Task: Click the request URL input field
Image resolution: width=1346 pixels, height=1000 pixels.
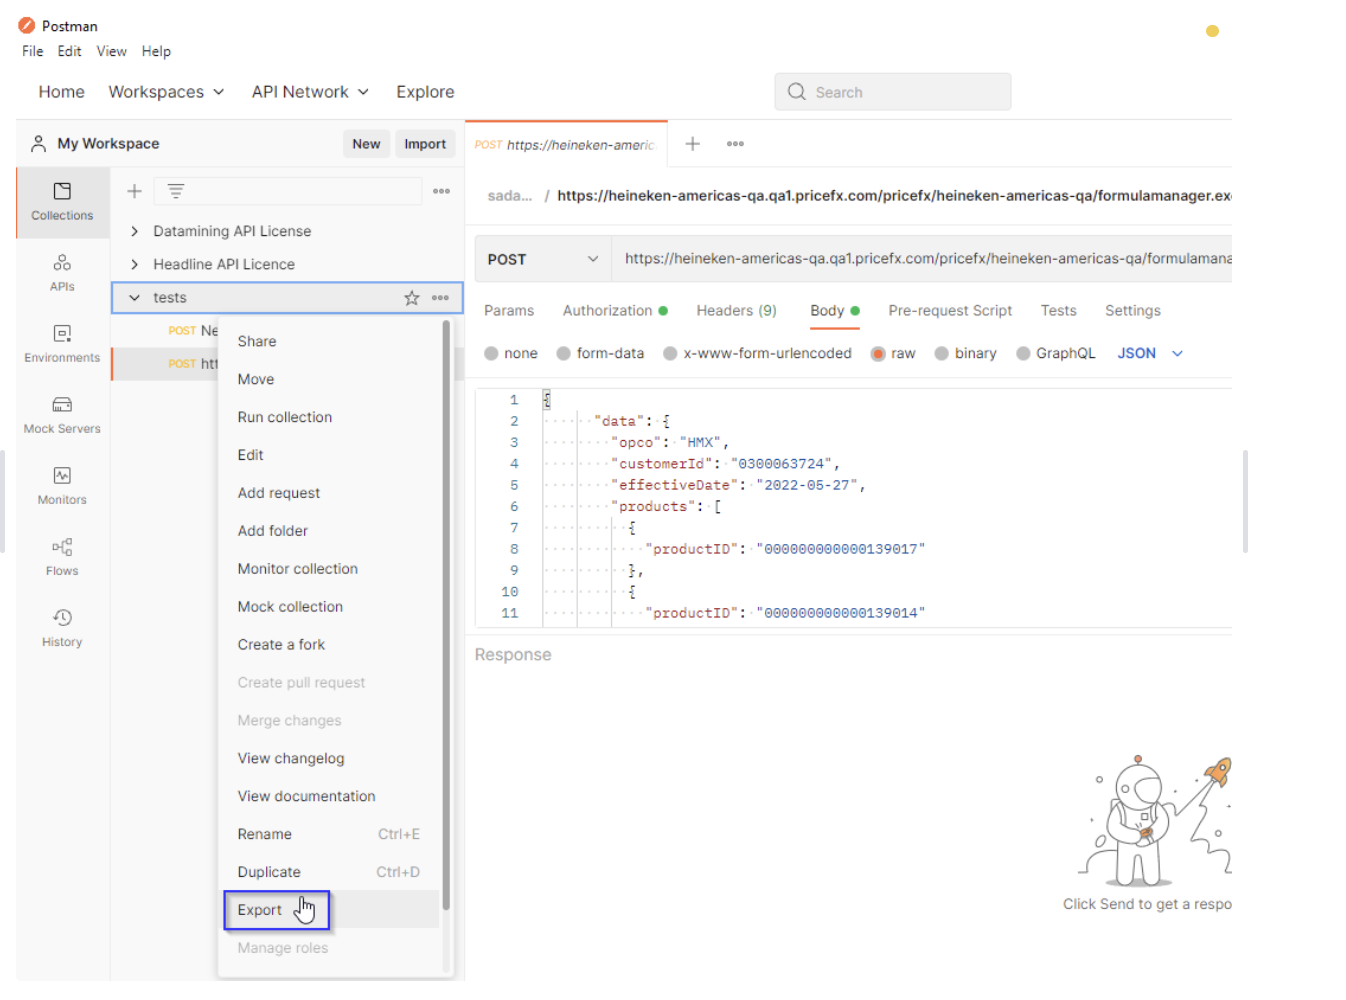Action: [x=922, y=259]
